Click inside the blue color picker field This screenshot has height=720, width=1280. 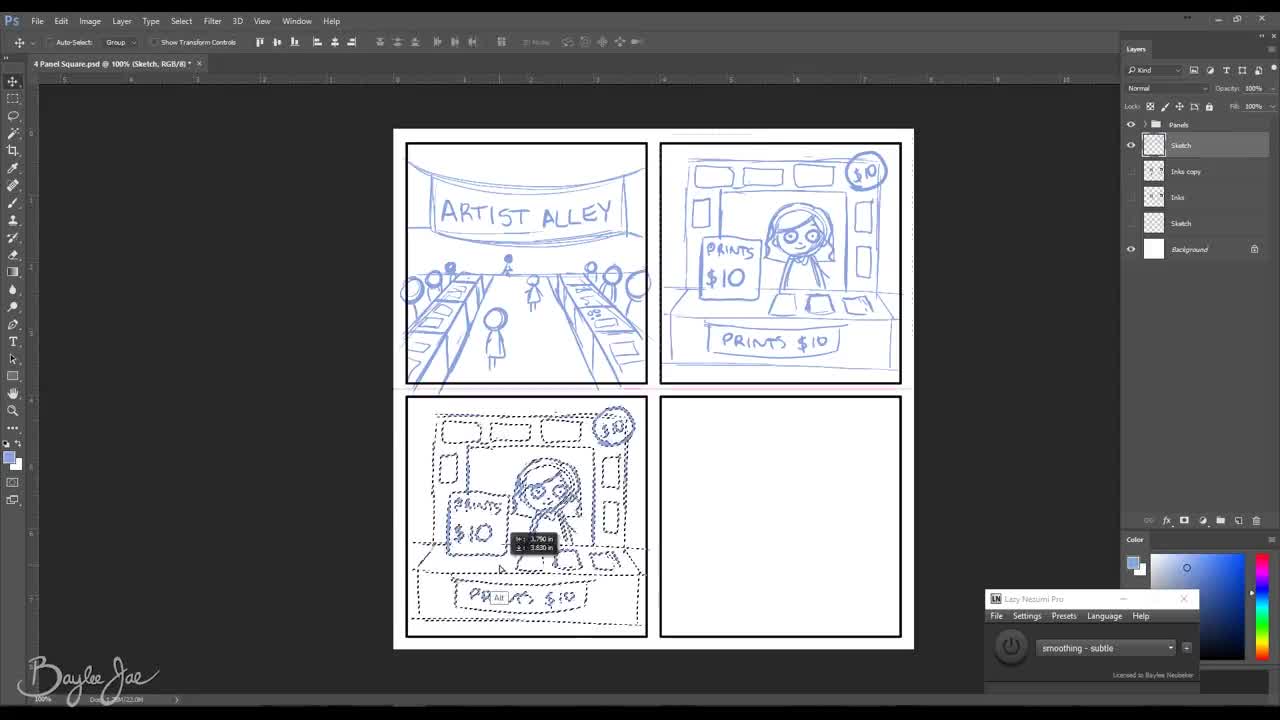pyautogui.click(x=1197, y=606)
